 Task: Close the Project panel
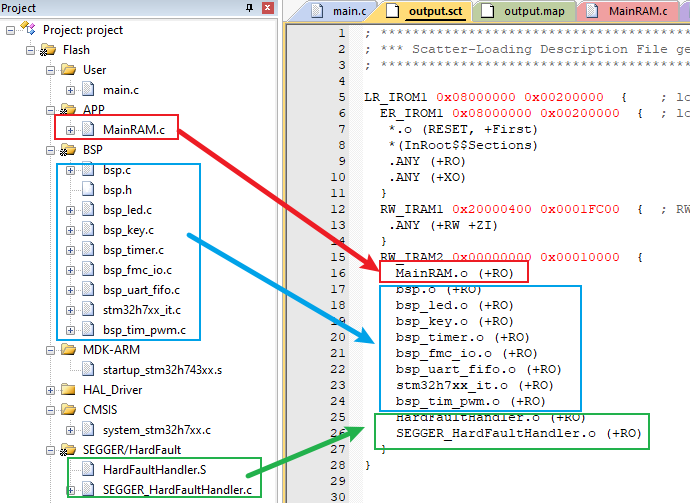click(266, 9)
